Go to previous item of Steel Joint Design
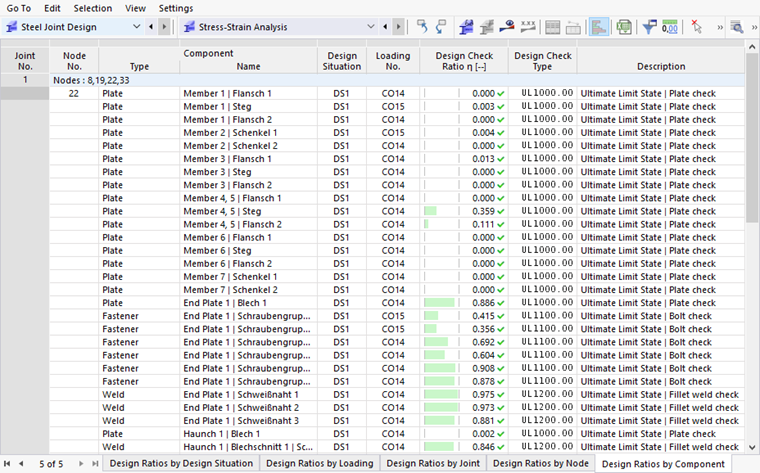The width and height of the screenshot is (760, 473). (x=151, y=27)
